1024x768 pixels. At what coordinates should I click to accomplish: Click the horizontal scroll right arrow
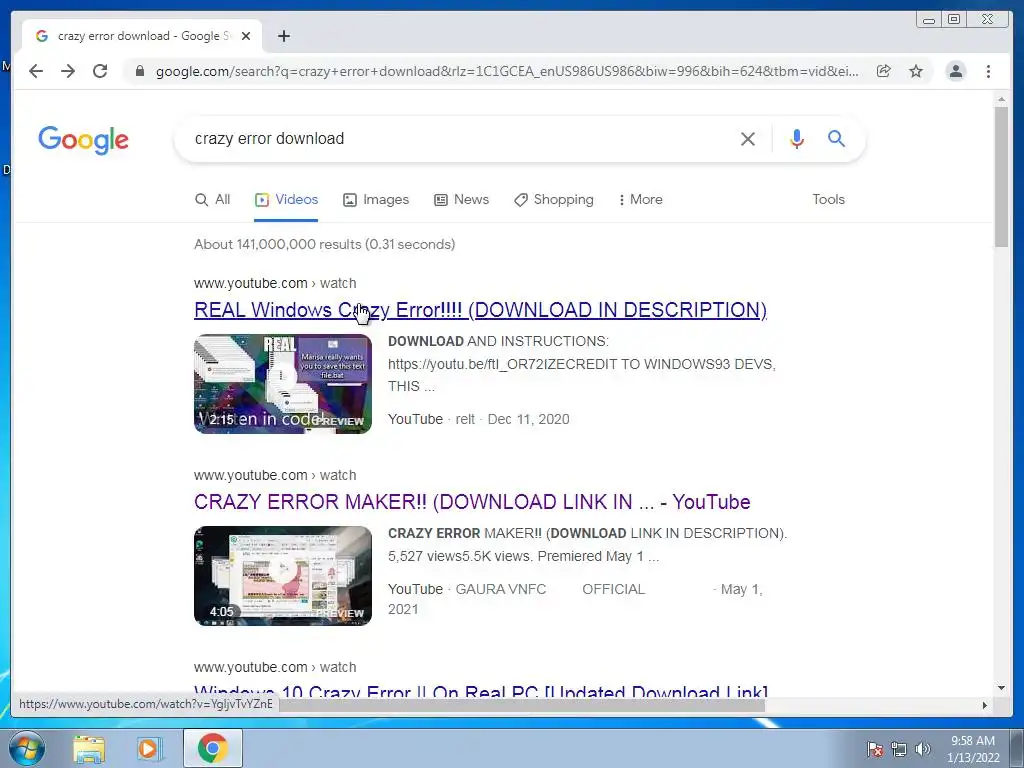click(985, 705)
